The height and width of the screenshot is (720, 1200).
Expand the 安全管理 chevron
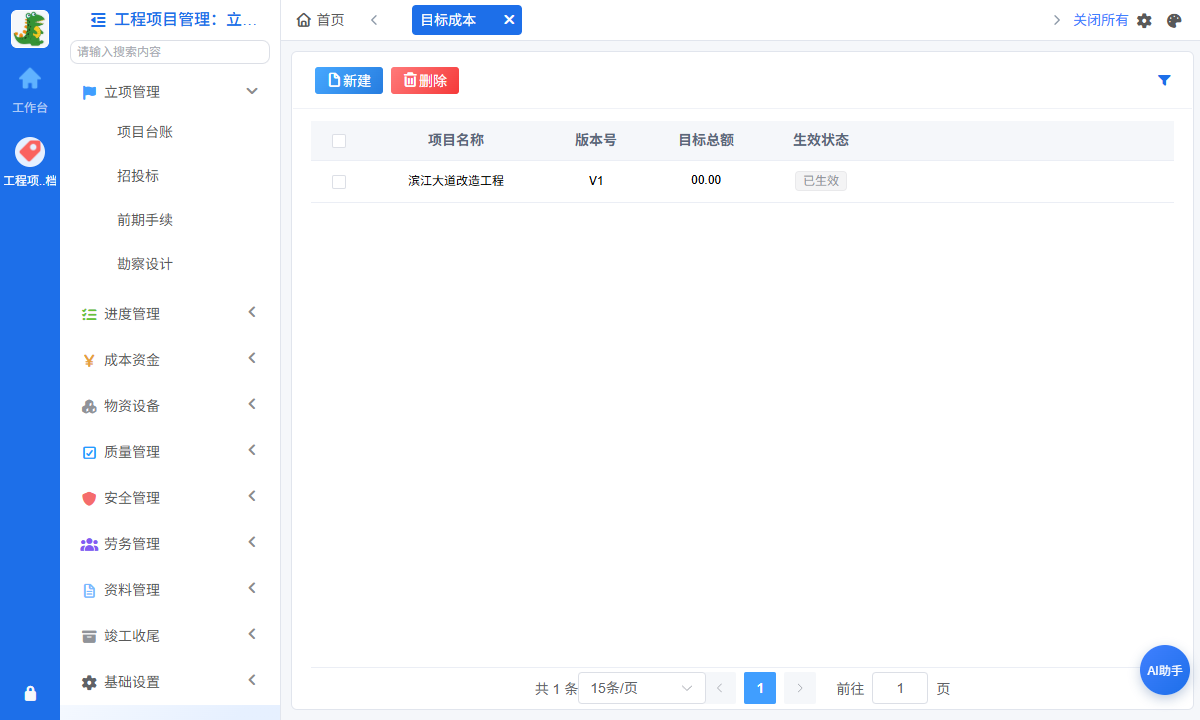click(252, 496)
